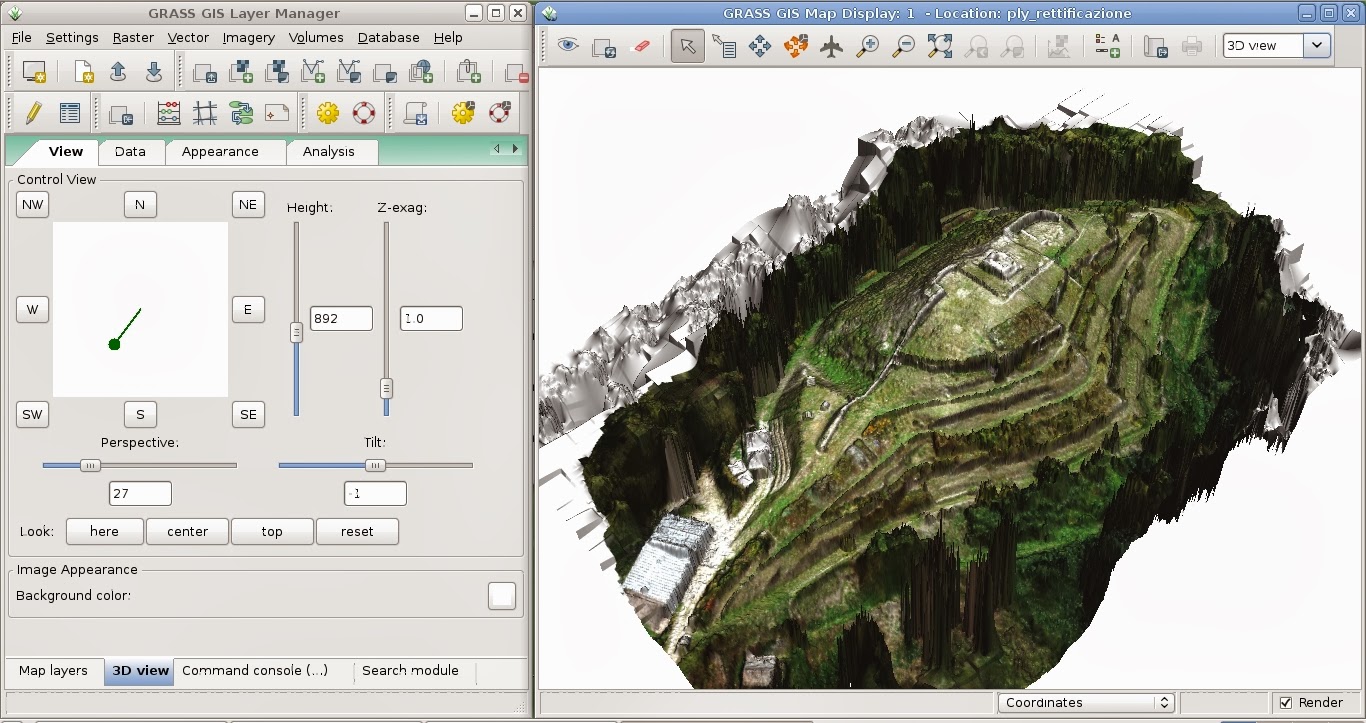This screenshot has height=723, width=1366.
Task: Click the eye Display map icon
Action: tap(568, 46)
